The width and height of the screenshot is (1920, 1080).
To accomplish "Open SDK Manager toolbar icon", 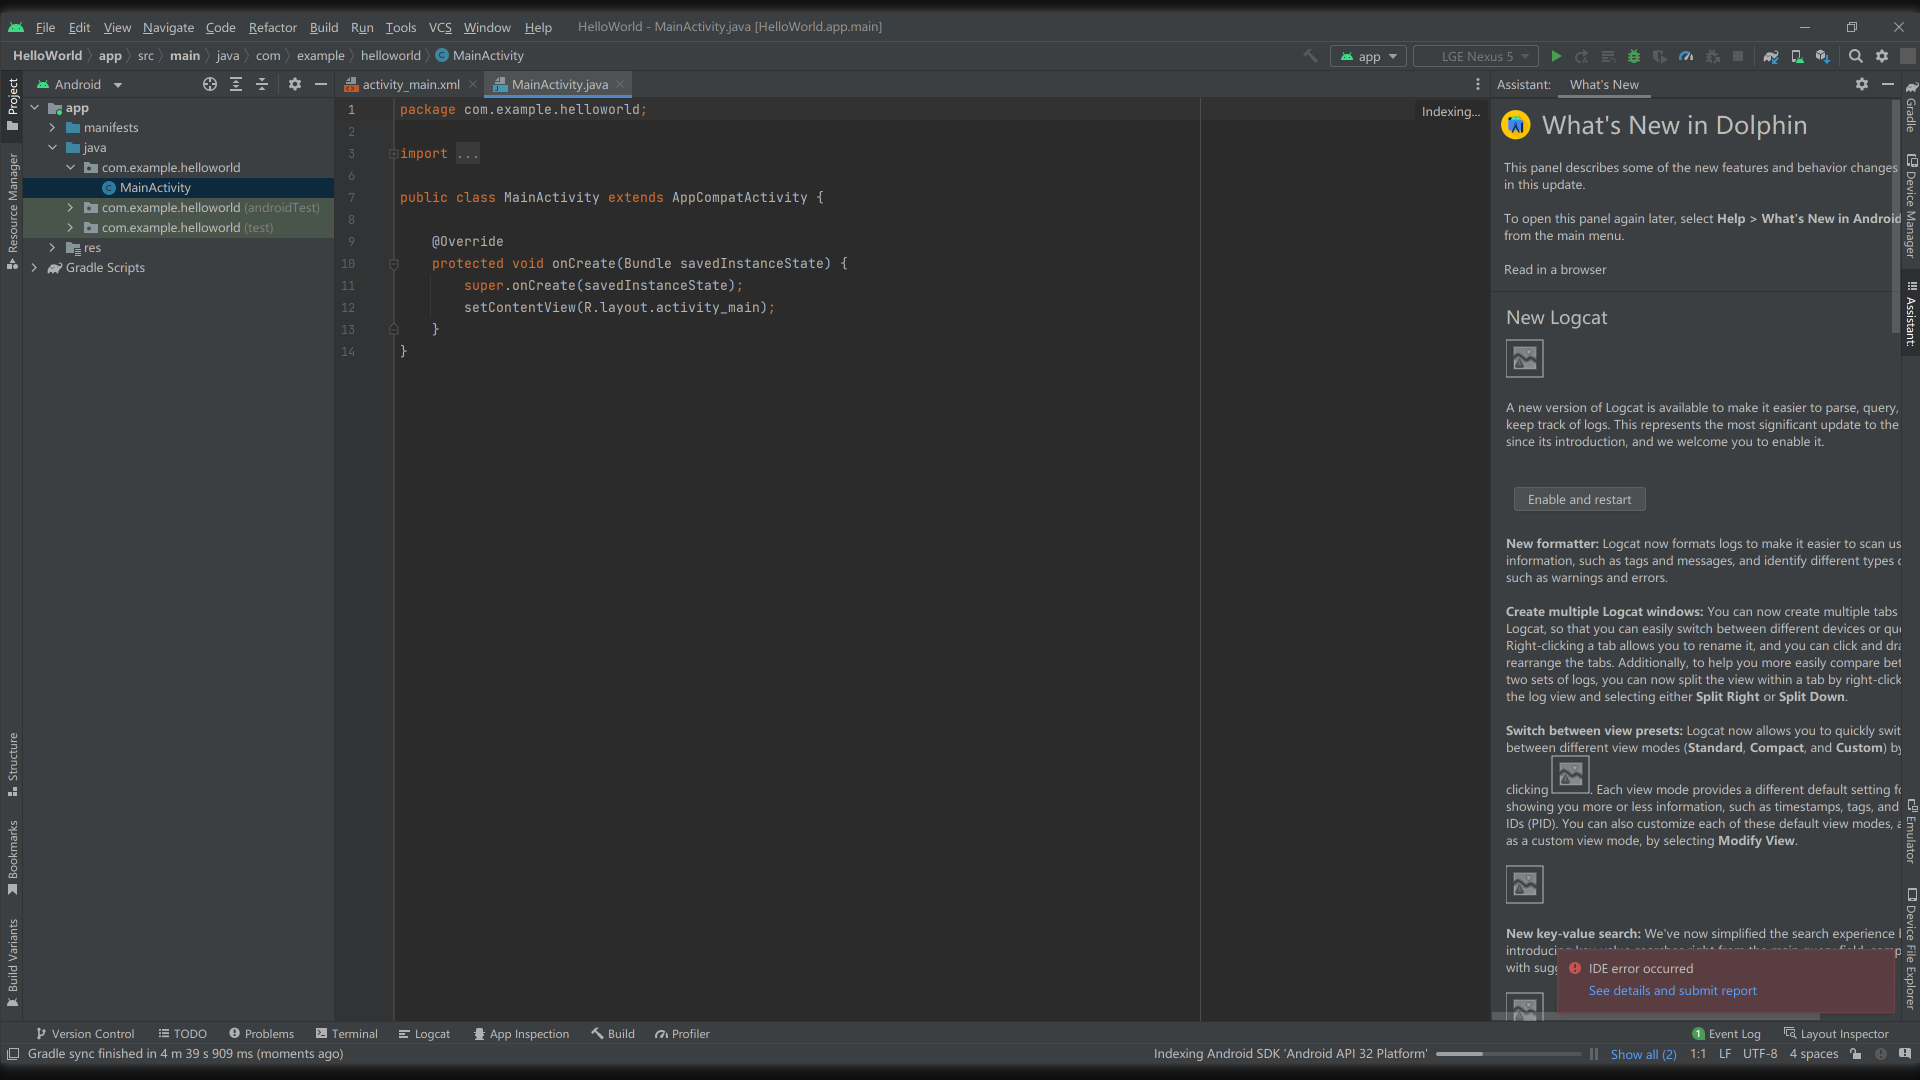I will (x=1822, y=57).
